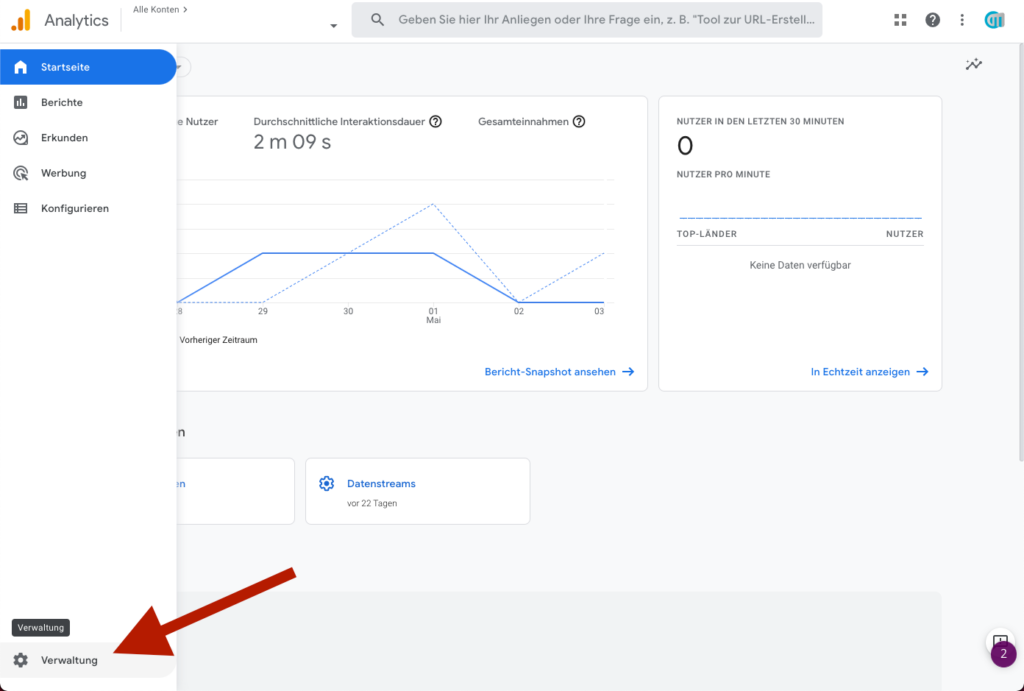Click NUTZER IN DEN LETZTEN 30 MINUTEN
1024x691 pixels.
760,121
